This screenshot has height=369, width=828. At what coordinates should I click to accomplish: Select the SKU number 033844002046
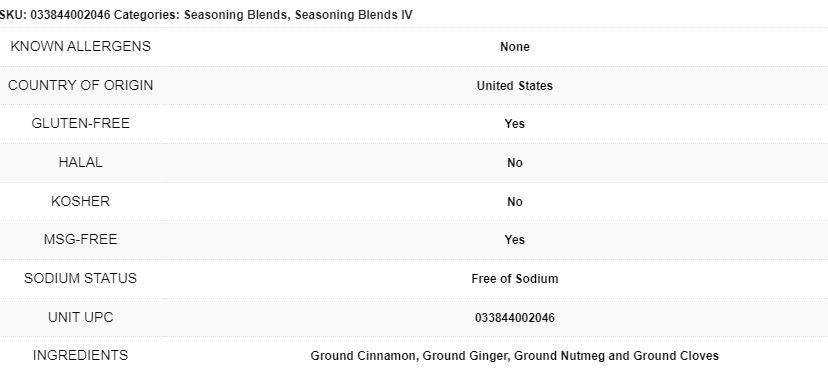(x=70, y=15)
